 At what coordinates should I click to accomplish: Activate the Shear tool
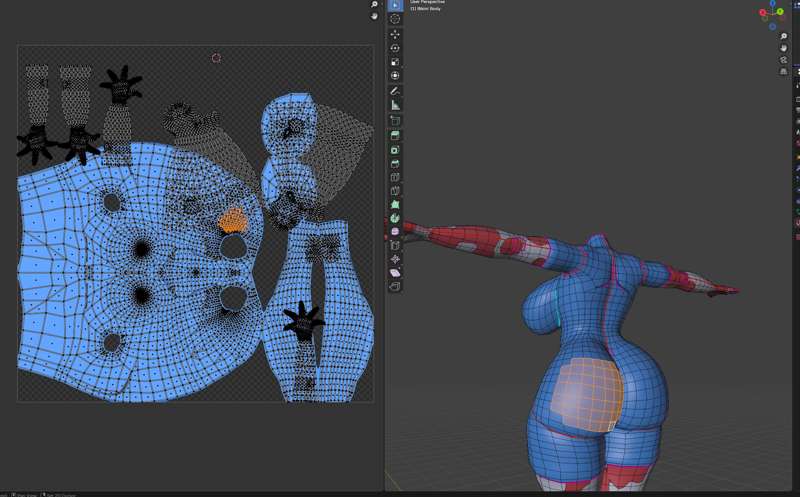(395, 273)
